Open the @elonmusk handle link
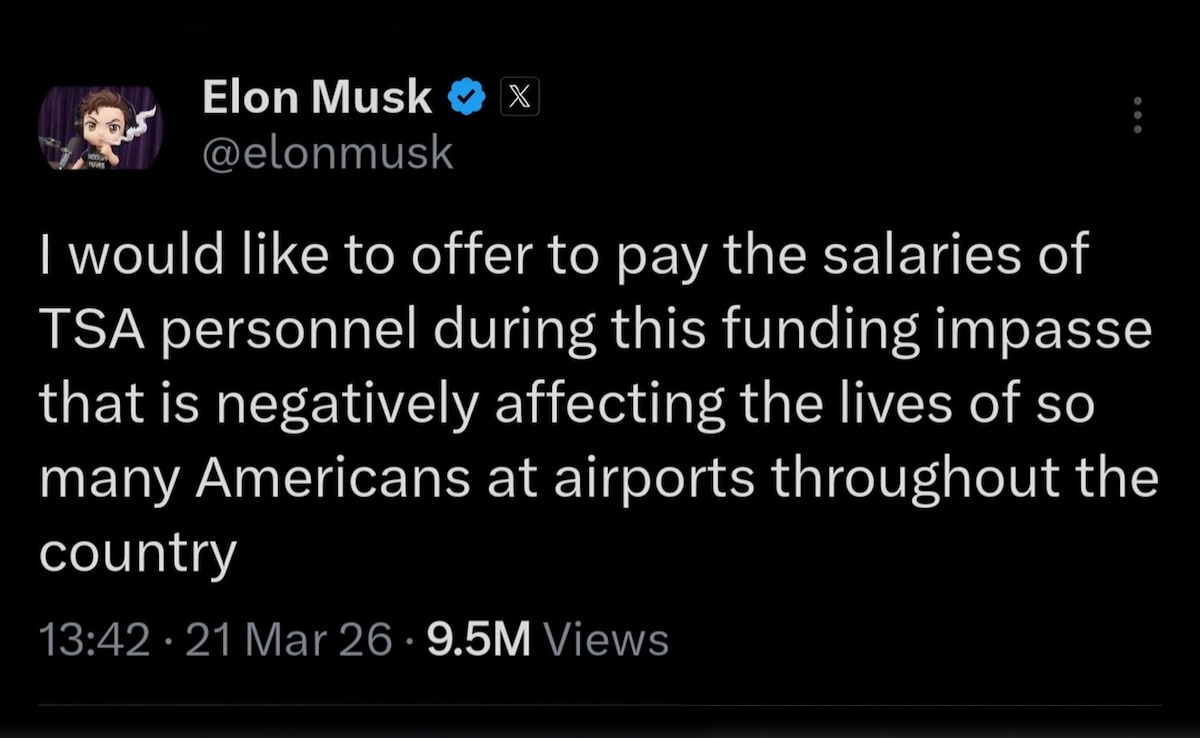 328,153
